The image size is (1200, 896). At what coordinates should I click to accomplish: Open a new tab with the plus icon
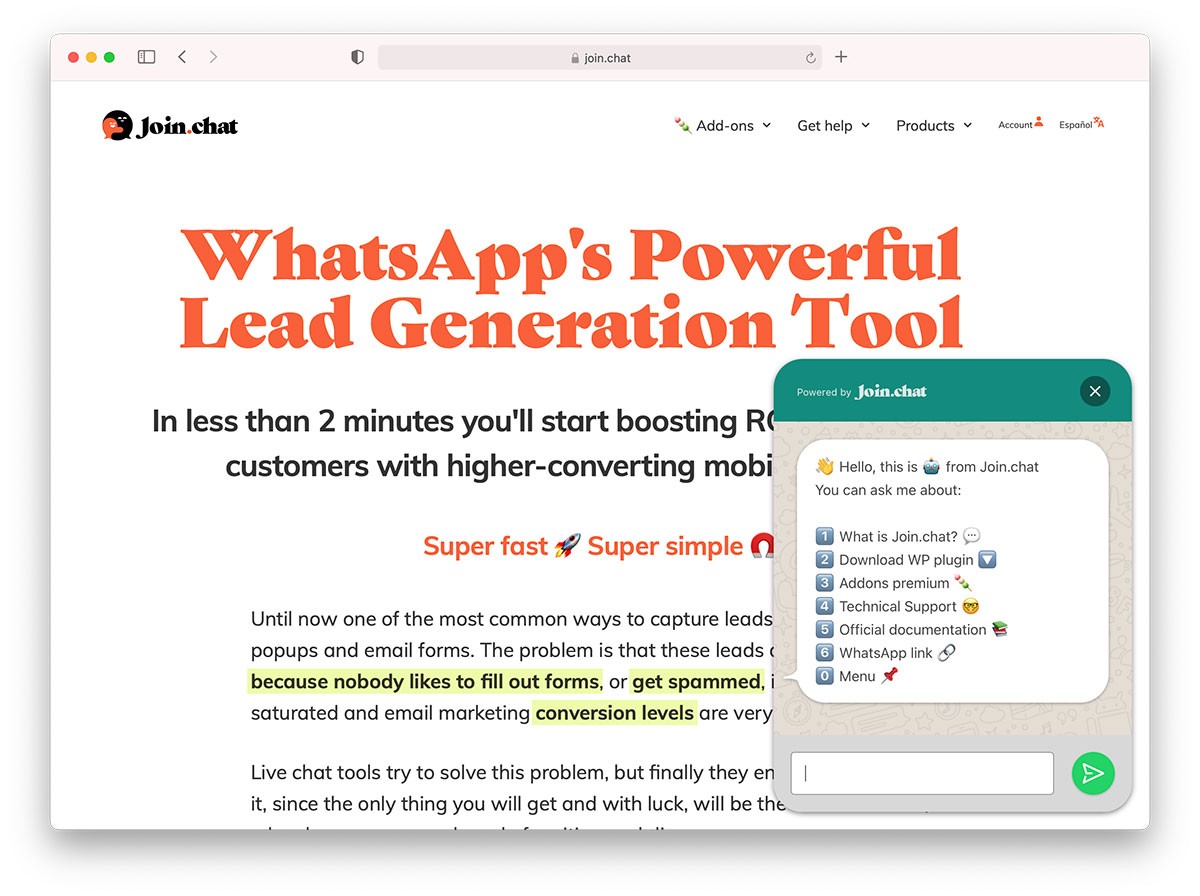(841, 57)
